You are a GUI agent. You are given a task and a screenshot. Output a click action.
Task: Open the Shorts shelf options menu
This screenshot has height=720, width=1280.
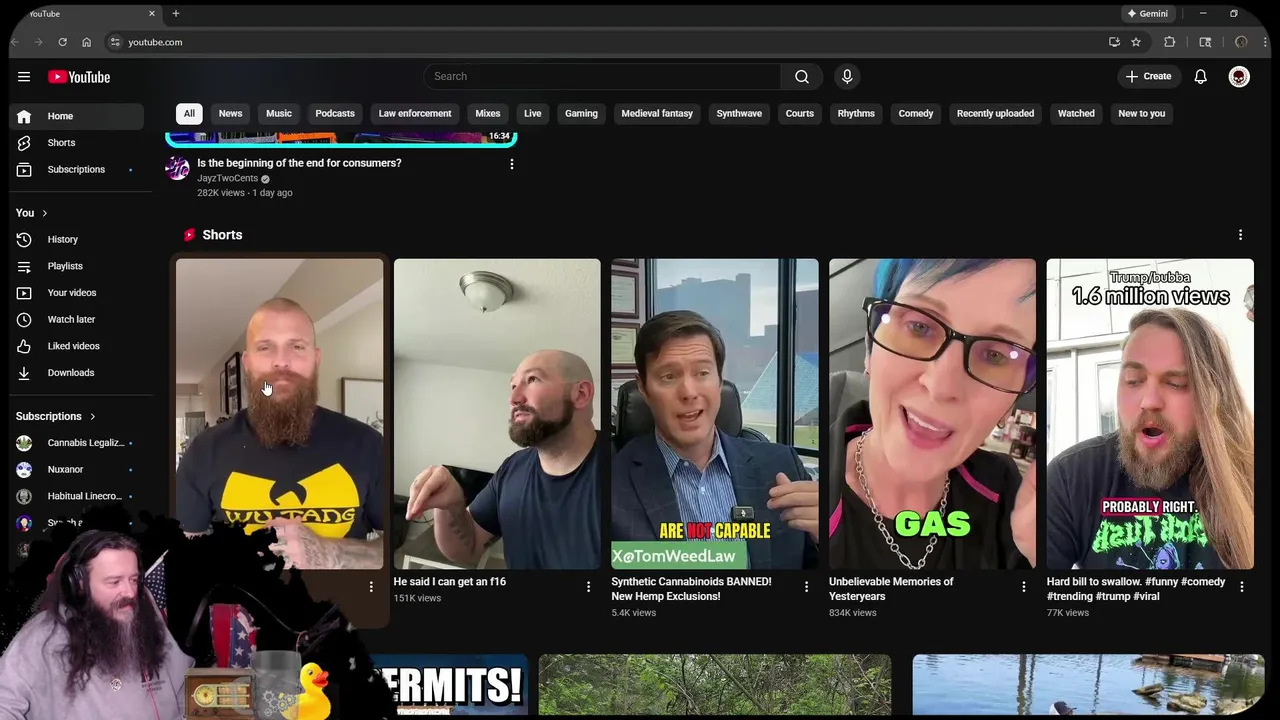click(1241, 235)
